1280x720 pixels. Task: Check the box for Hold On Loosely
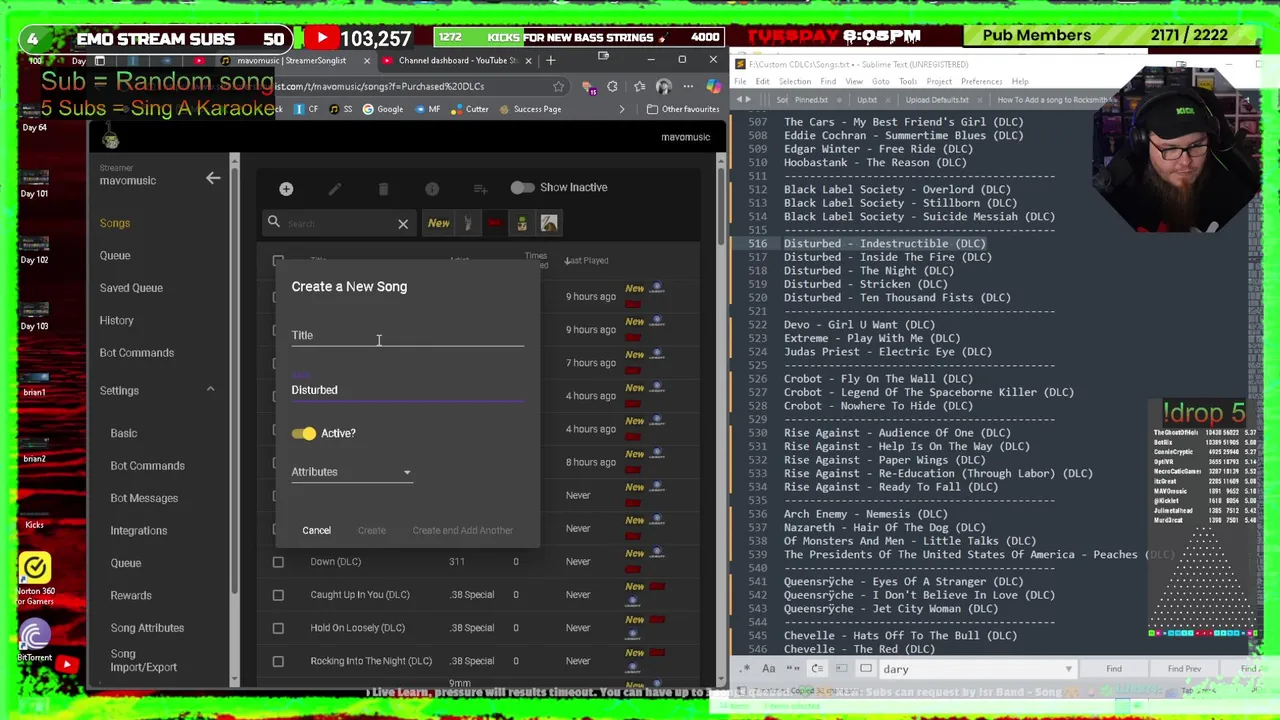278,628
